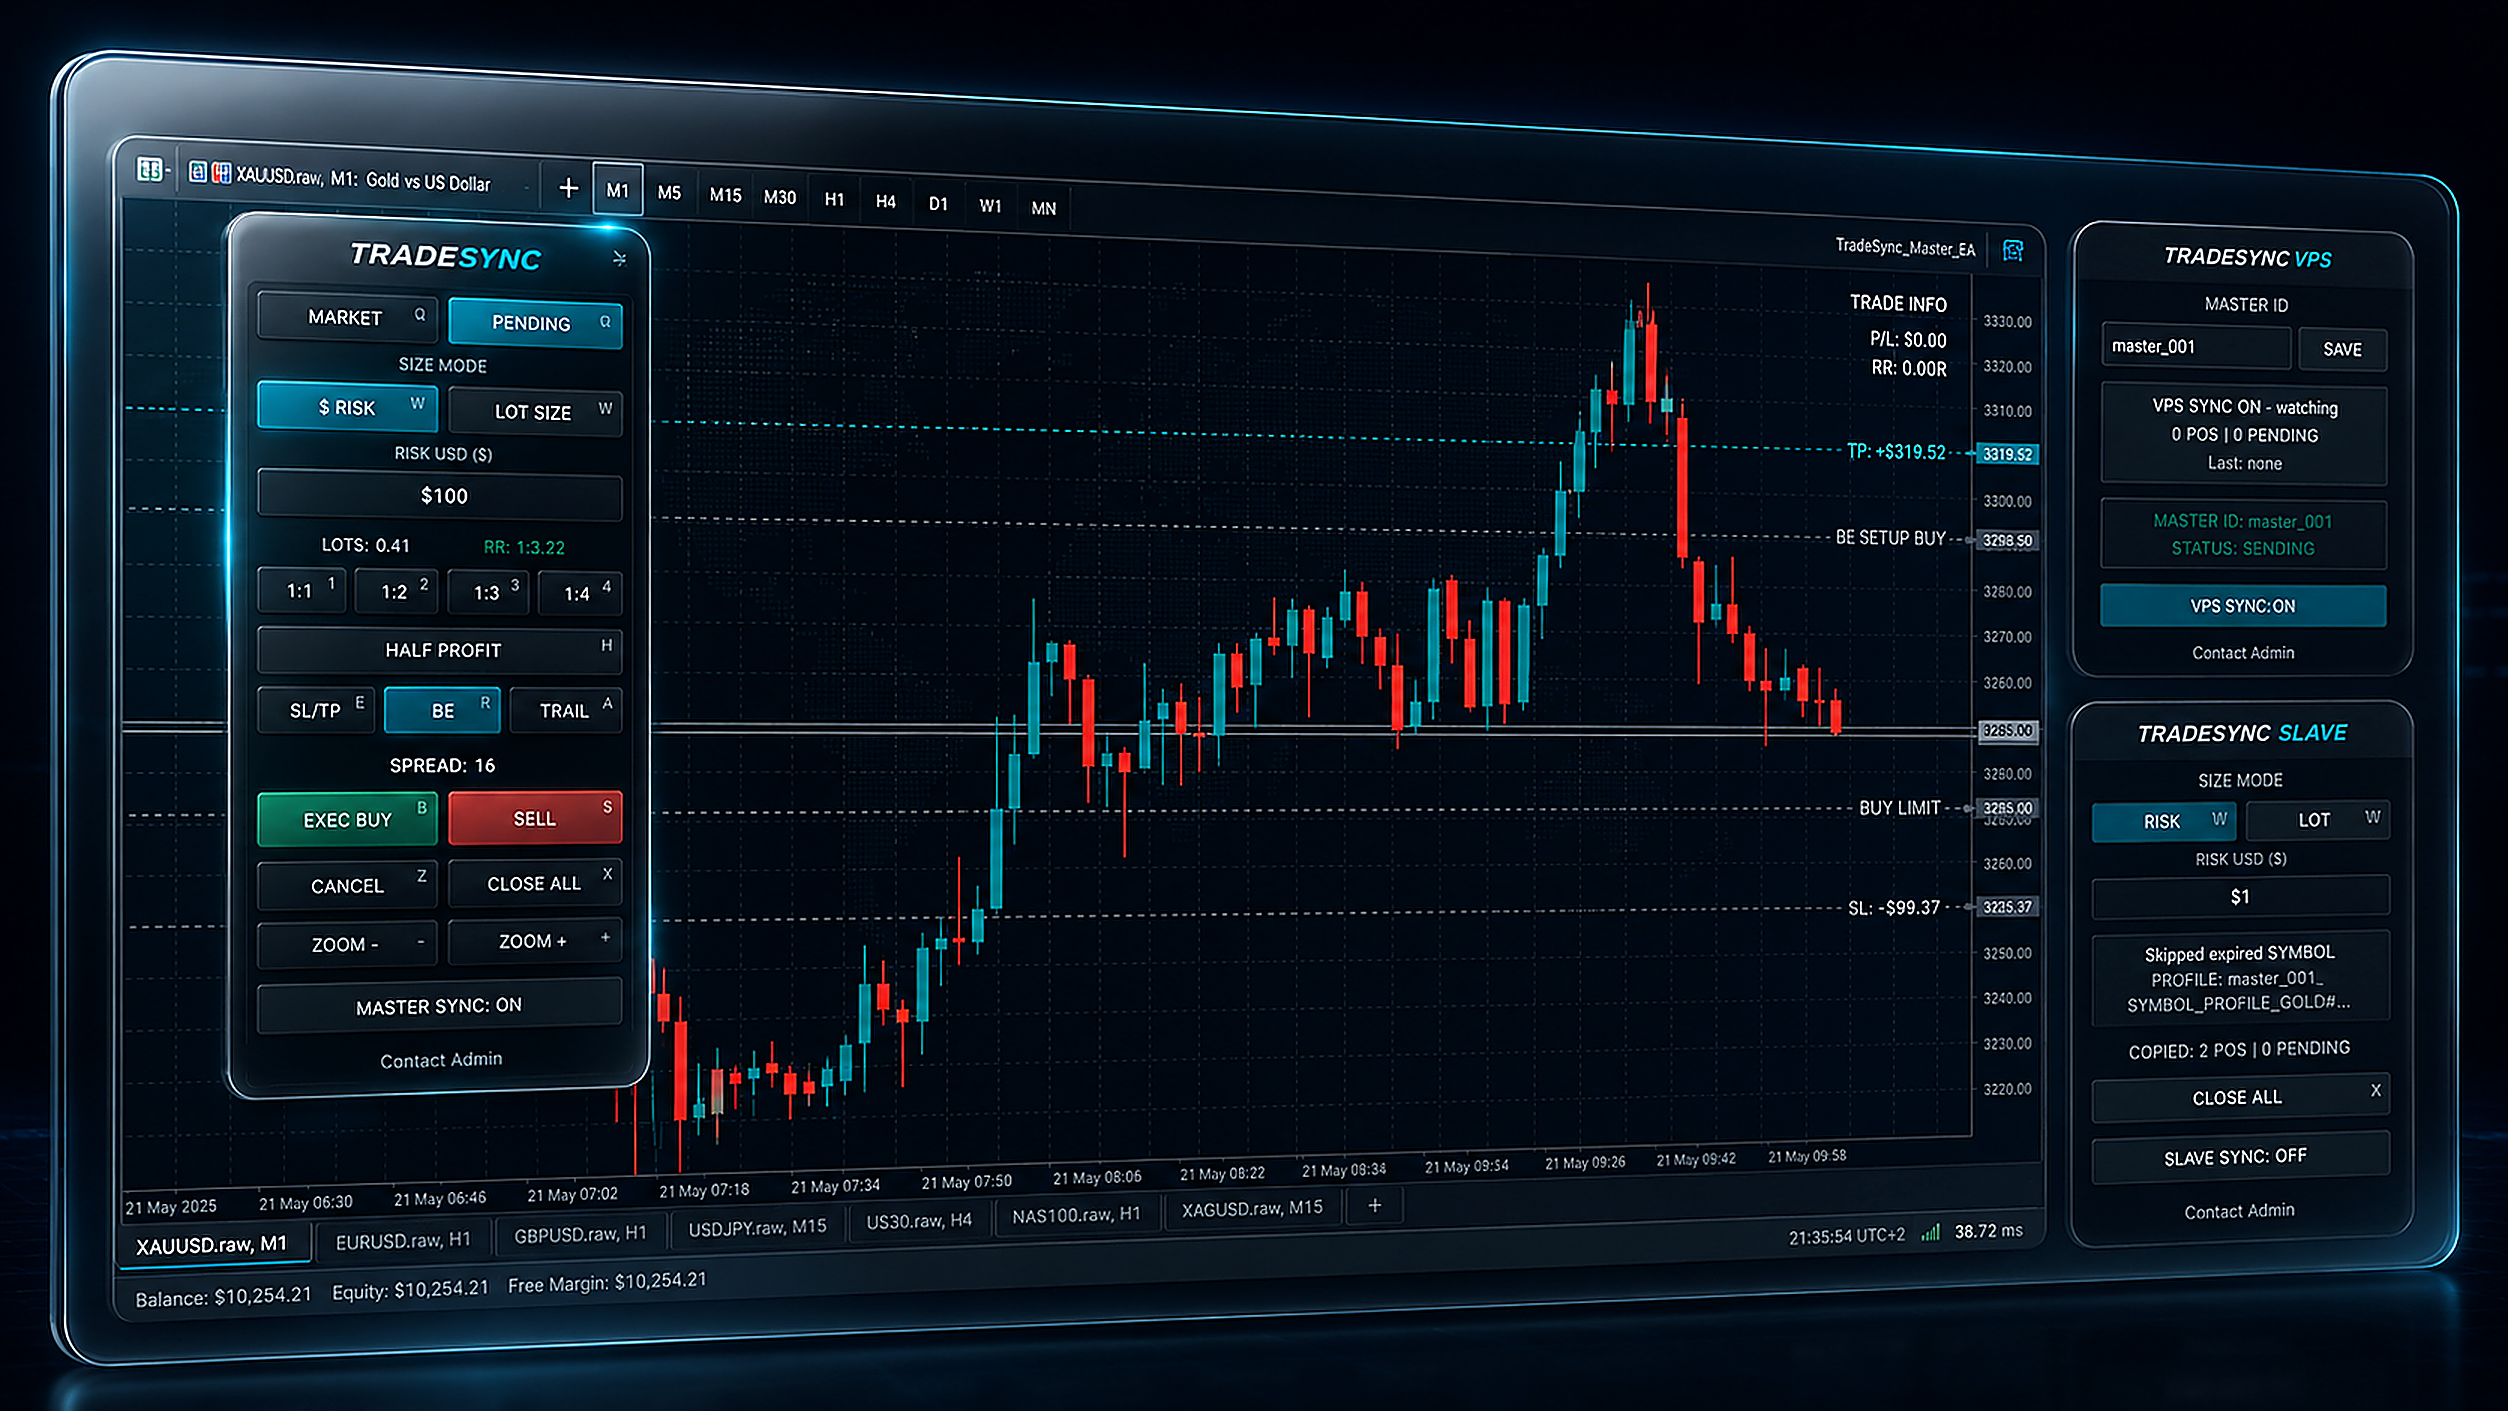Select the H1 timeframe
Image resolution: width=2508 pixels, height=1411 pixels.
(x=834, y=200)
